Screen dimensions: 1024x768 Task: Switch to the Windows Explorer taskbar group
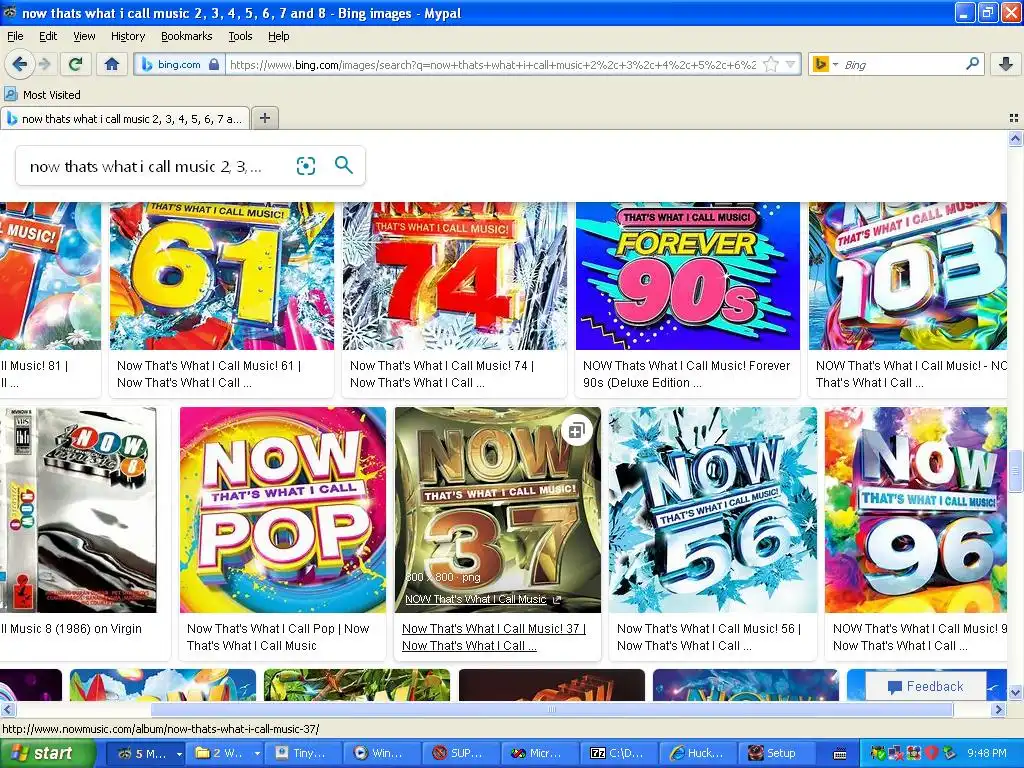pos(225,754)
